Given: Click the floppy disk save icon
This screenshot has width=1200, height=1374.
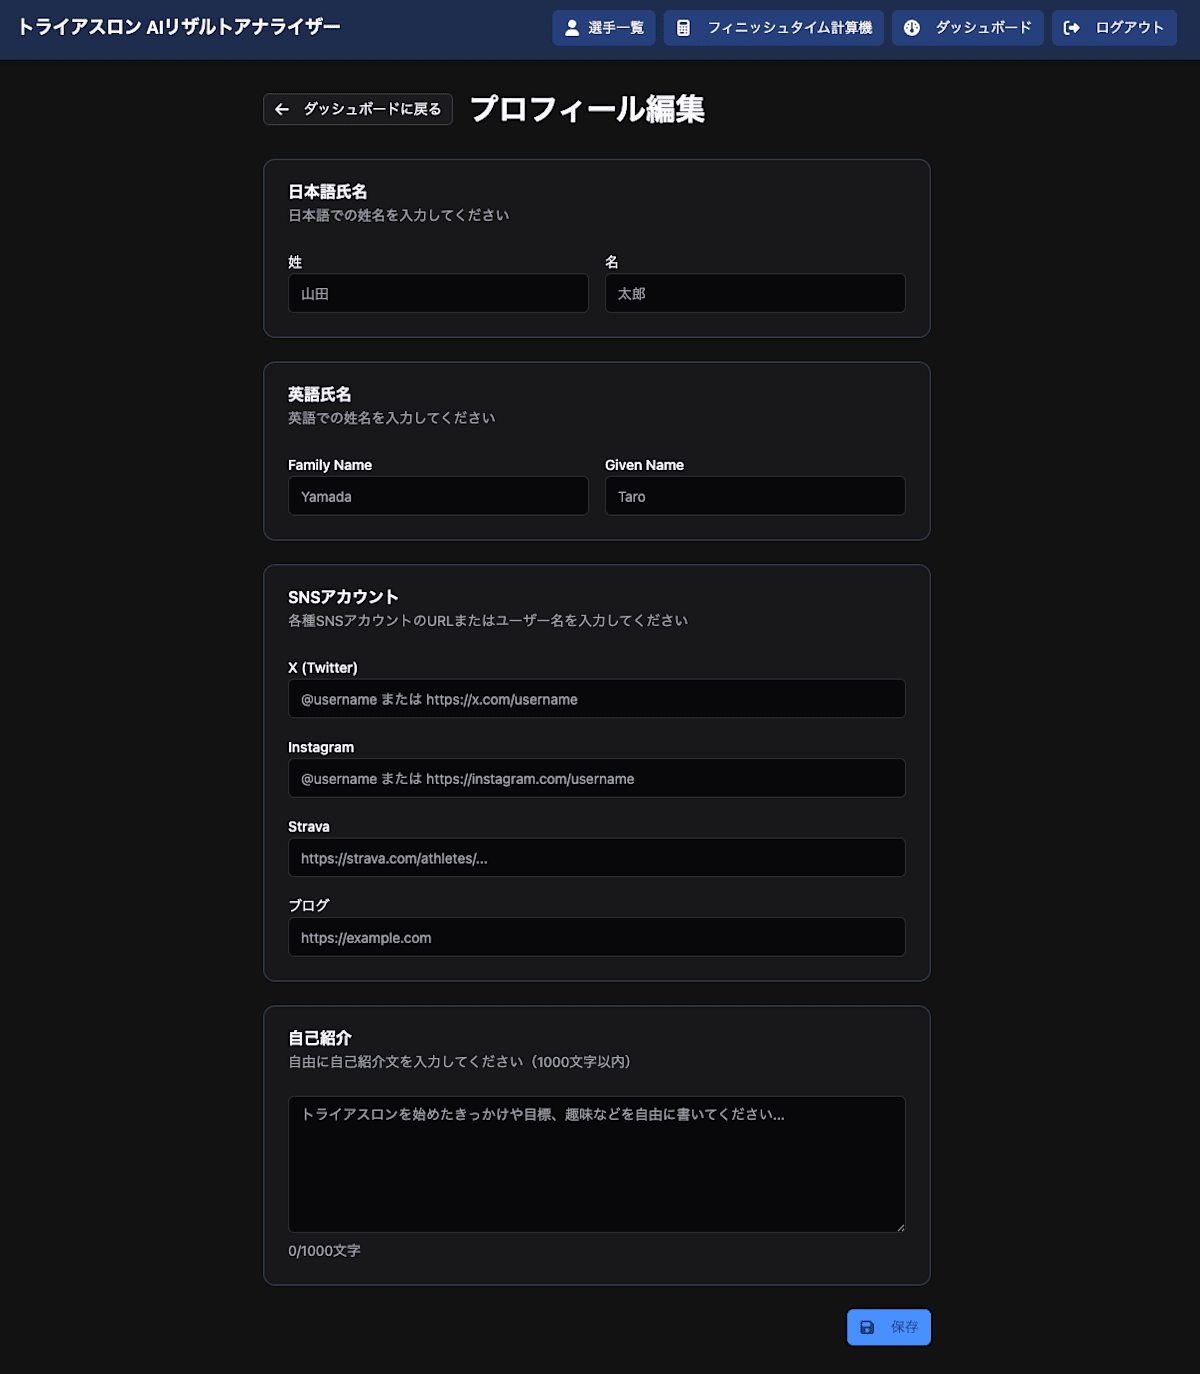Looking at the screenshot, I should (x=867, y=1327).
